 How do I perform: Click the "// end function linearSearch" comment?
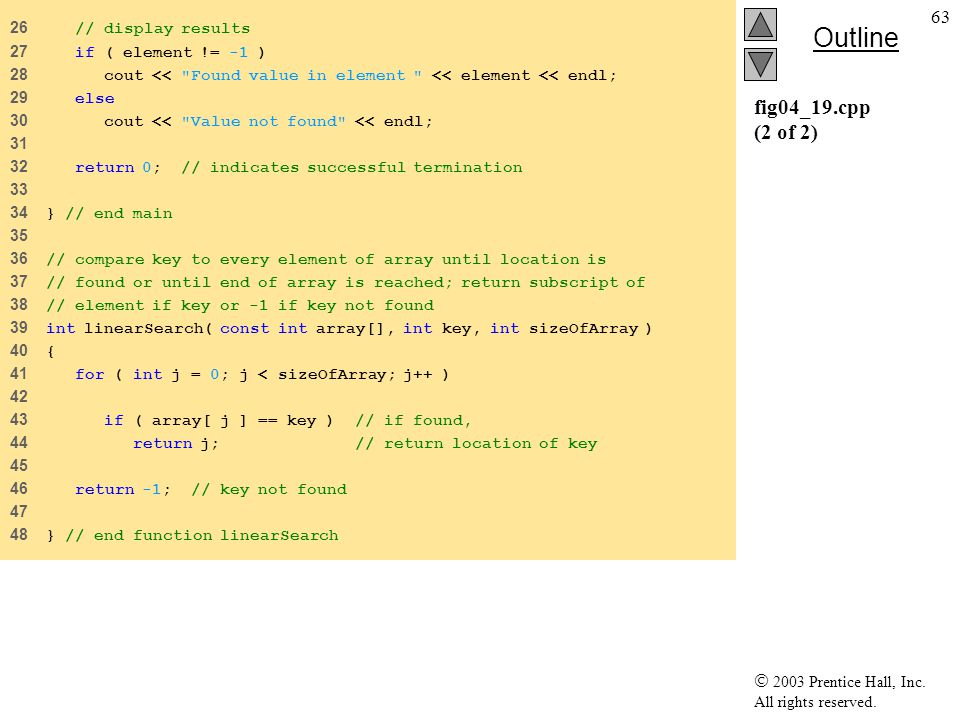202,535
